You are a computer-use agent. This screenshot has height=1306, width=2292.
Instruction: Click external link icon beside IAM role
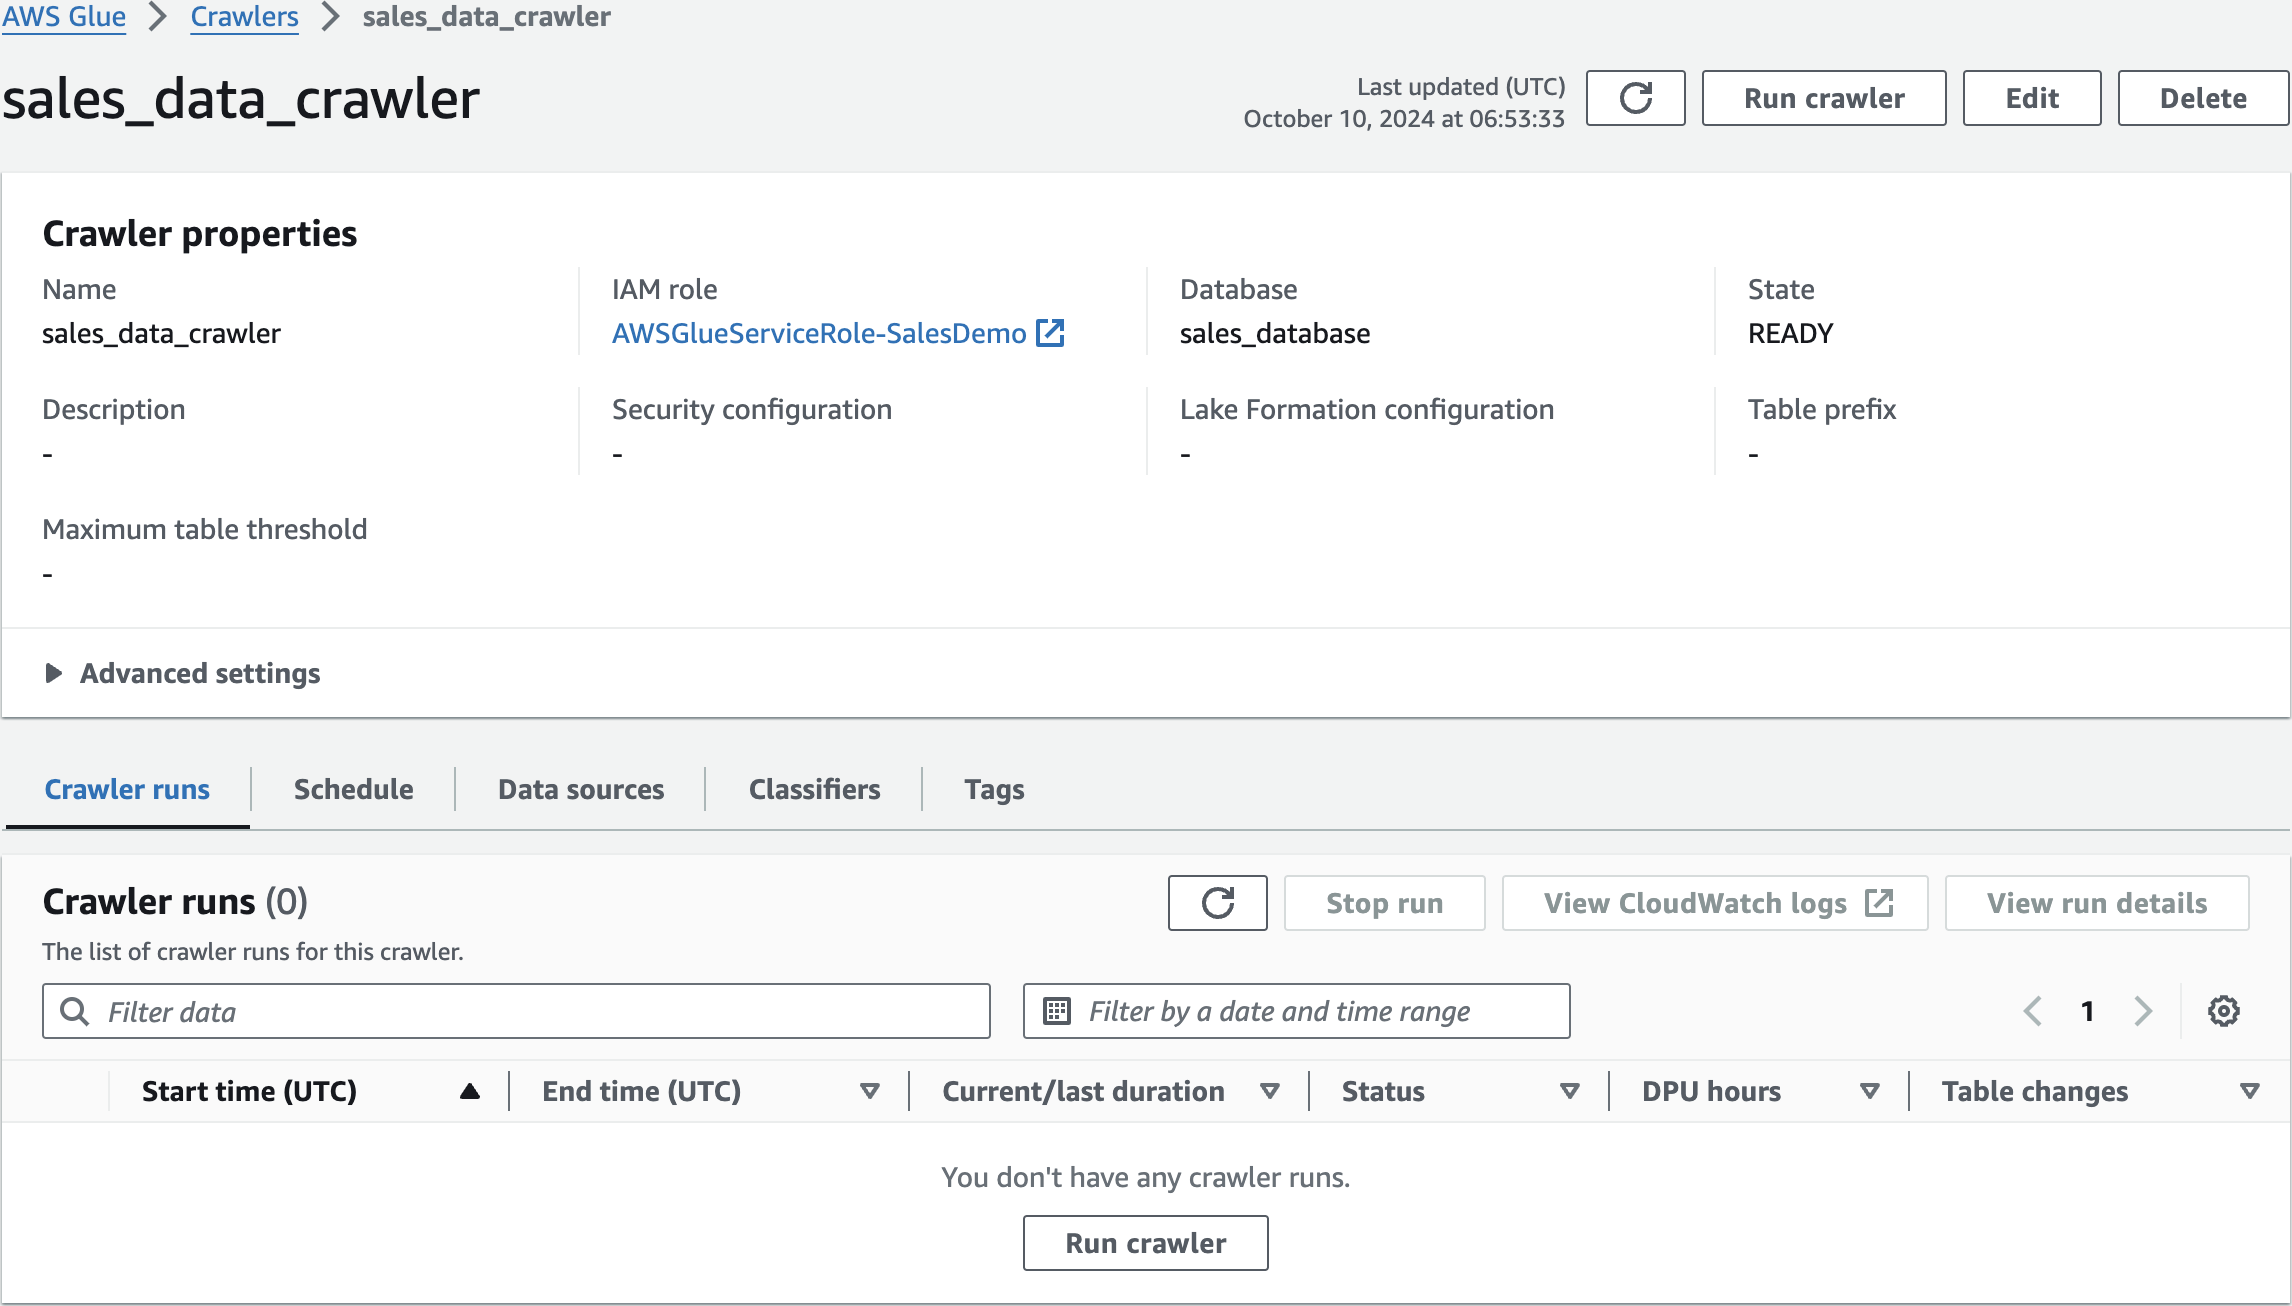pyautogui.click(x=1050, y=333)
